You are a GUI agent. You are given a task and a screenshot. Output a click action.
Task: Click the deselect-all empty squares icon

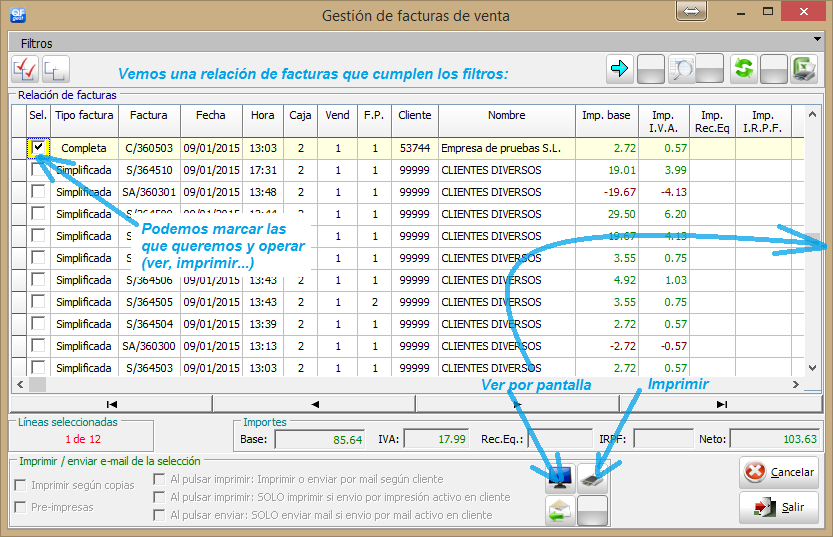55,69
